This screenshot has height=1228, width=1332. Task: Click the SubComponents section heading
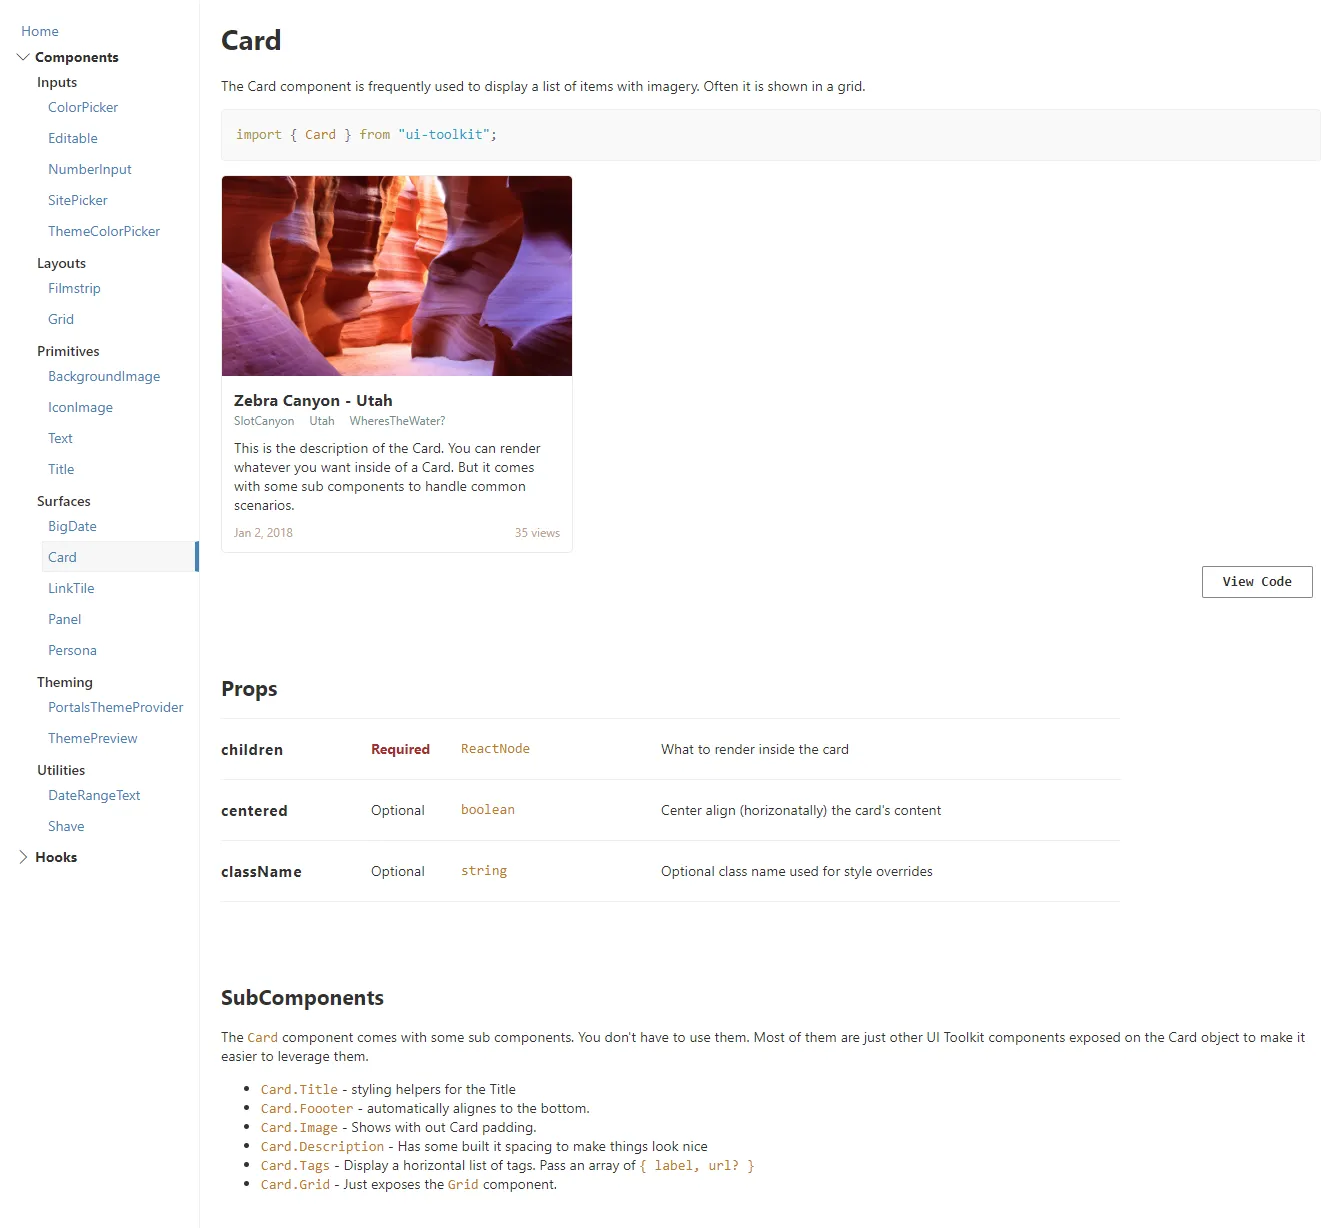tap(302, 998)
